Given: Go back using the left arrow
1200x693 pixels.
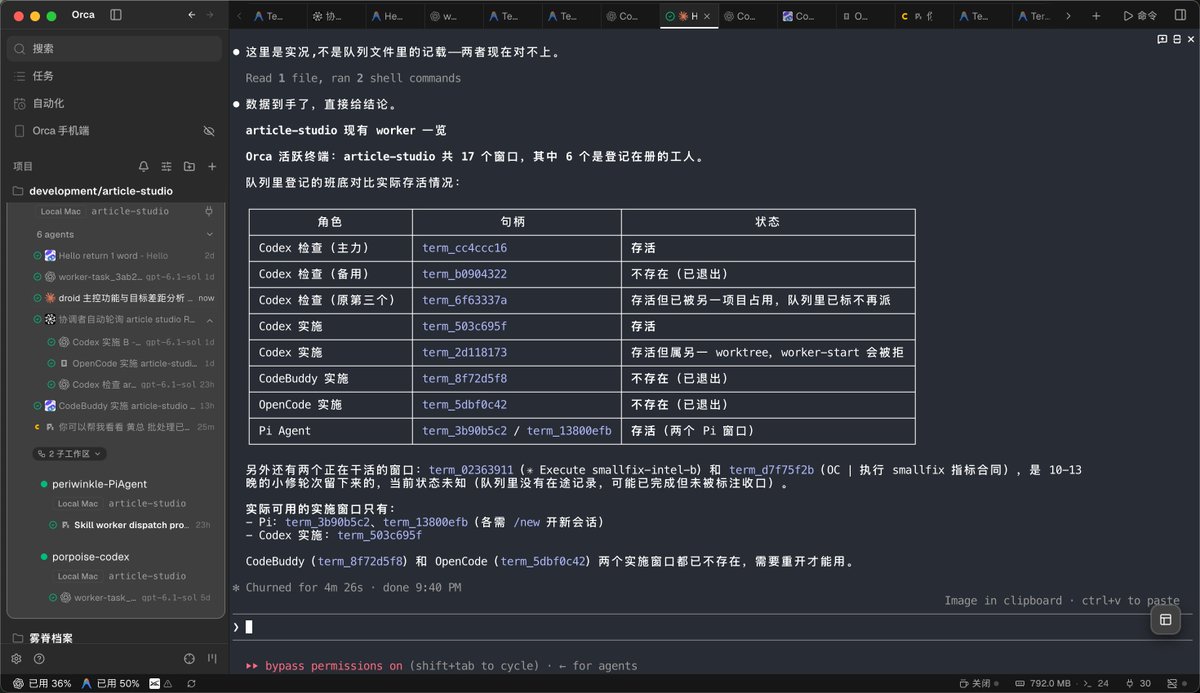Looking at the screenshot, I should pyautogui.click(x=192, y=15).
